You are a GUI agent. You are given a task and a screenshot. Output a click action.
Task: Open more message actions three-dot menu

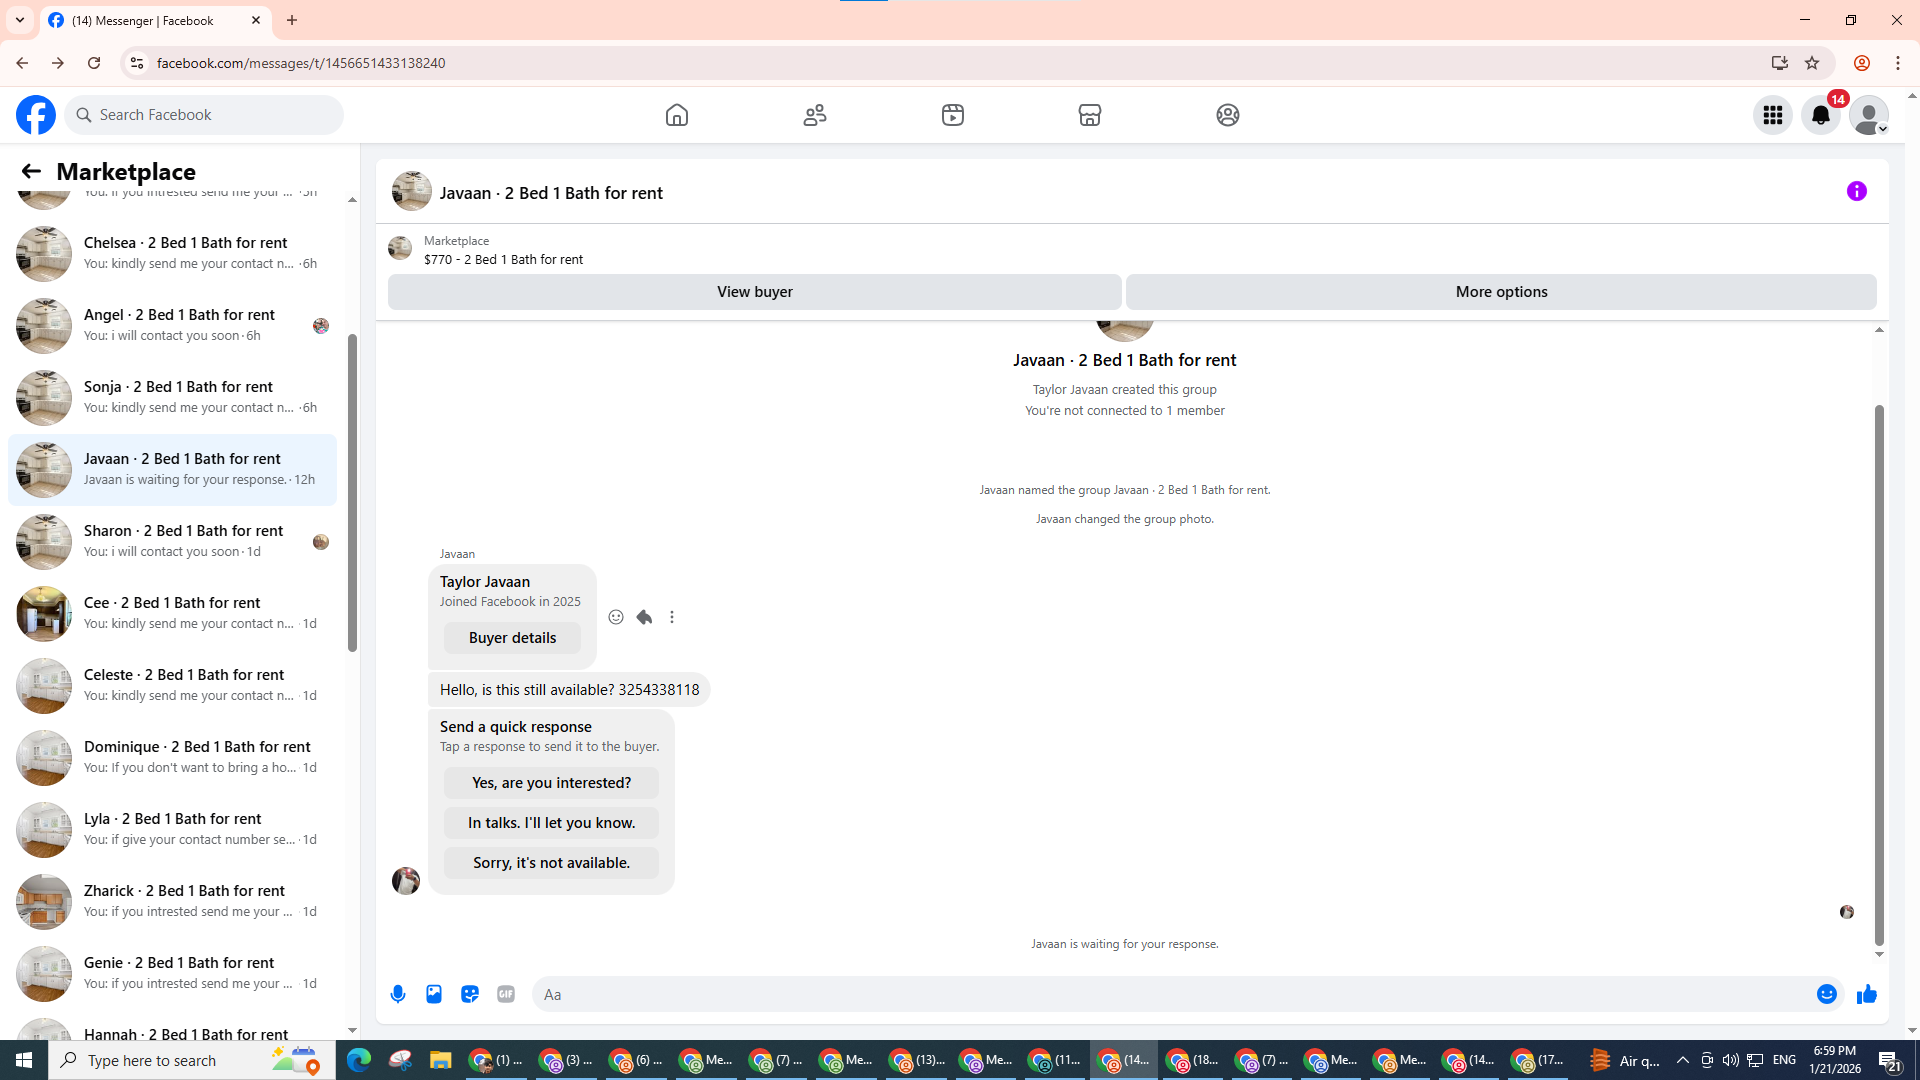672,617
